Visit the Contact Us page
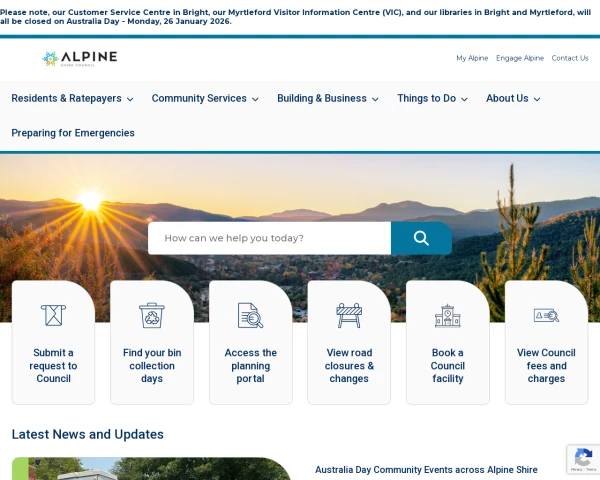Viewport: 600px width, 480px height. 570,58
